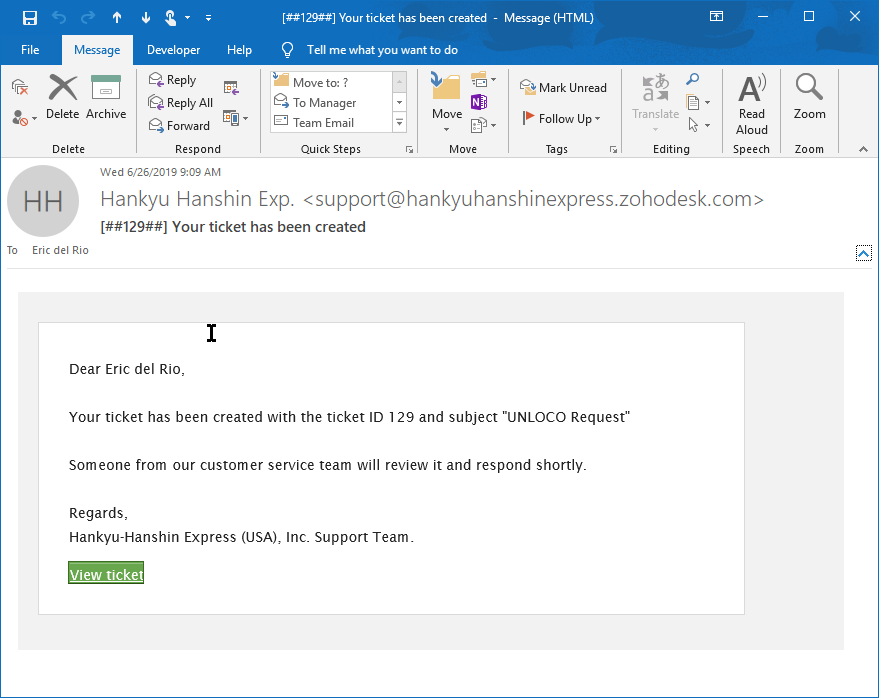Click the Ignore conversation icon
Screen dimensions: 879x698
pos(20,87)
